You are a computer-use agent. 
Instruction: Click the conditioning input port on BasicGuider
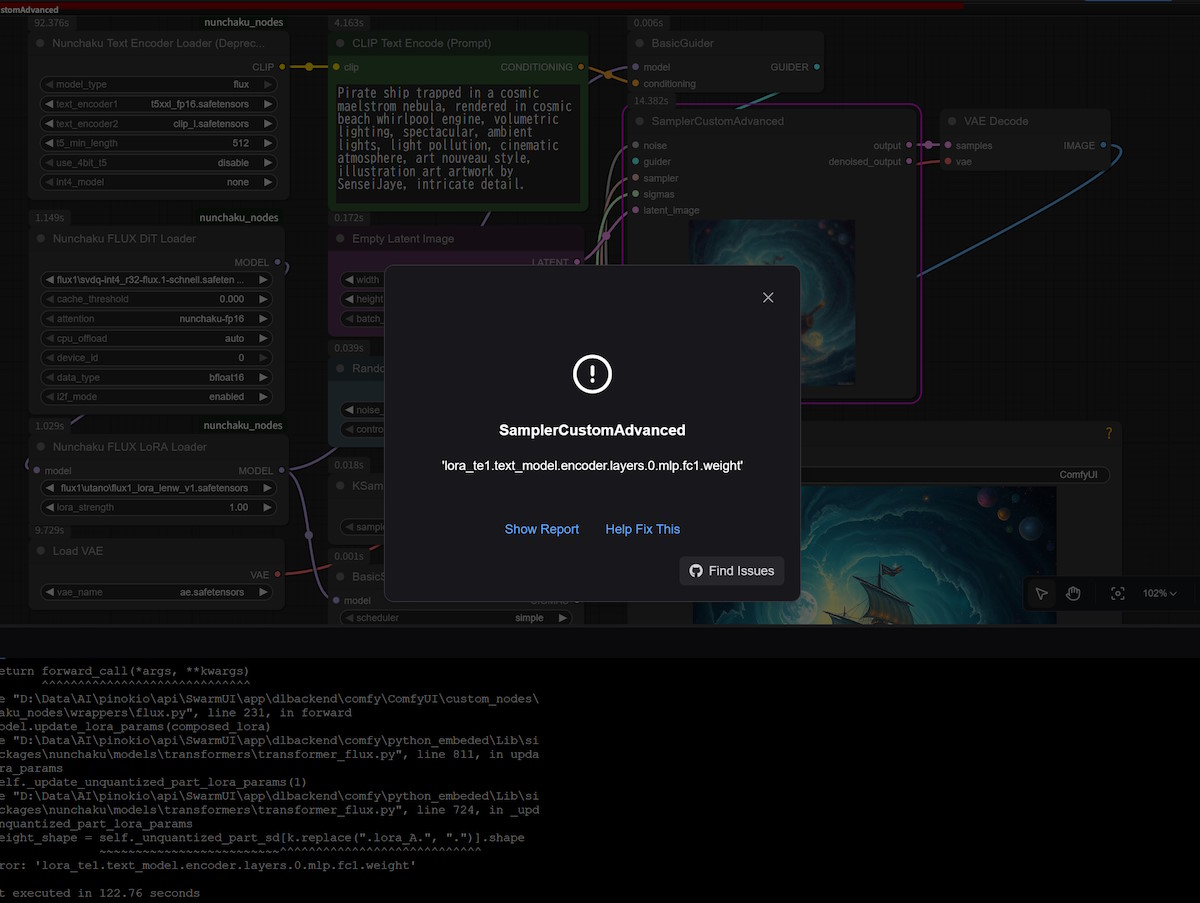(x=634, y=83)
